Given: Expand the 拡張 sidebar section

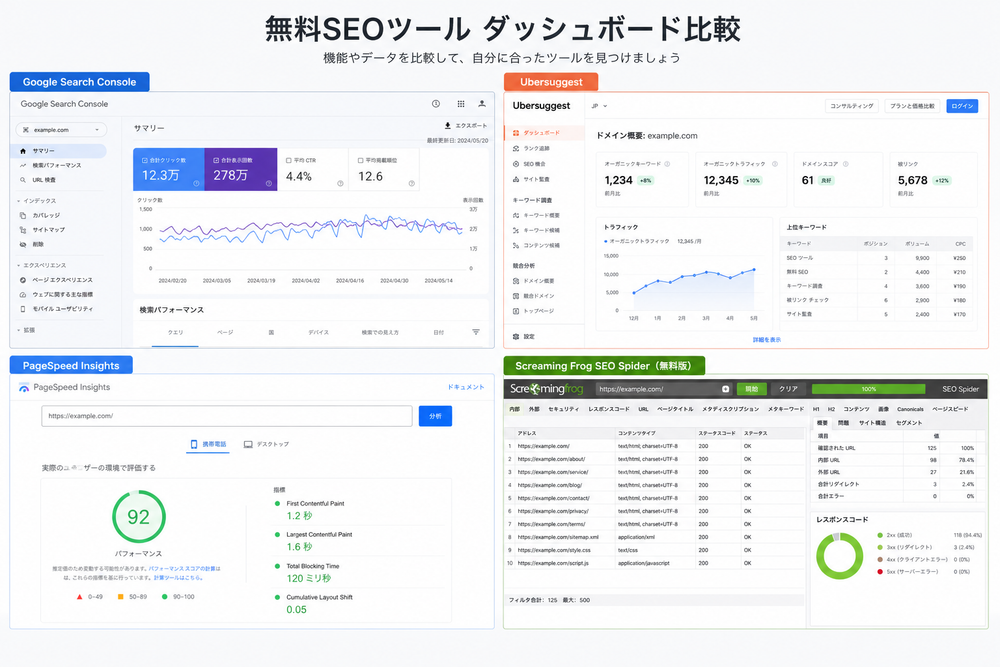Looking at the screenshot, I should [x=27, y=330].
